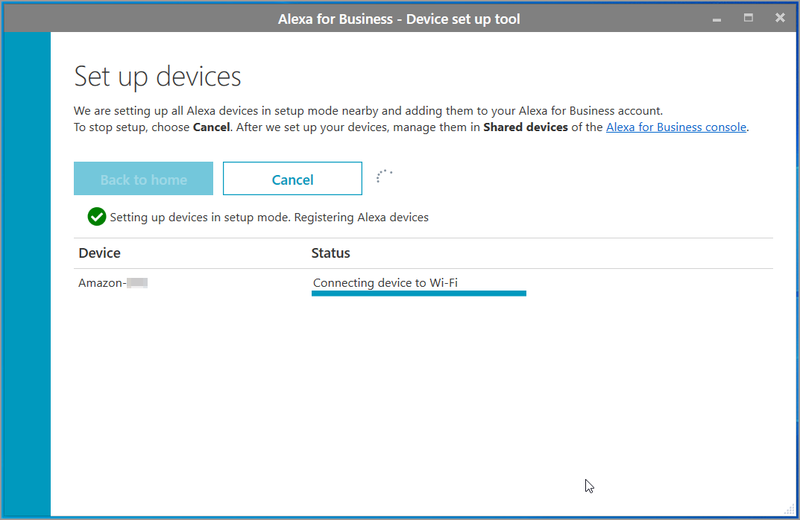800x520 pixels.
Task: Click the resize grip at window corner
Action: tap(790, 509)
